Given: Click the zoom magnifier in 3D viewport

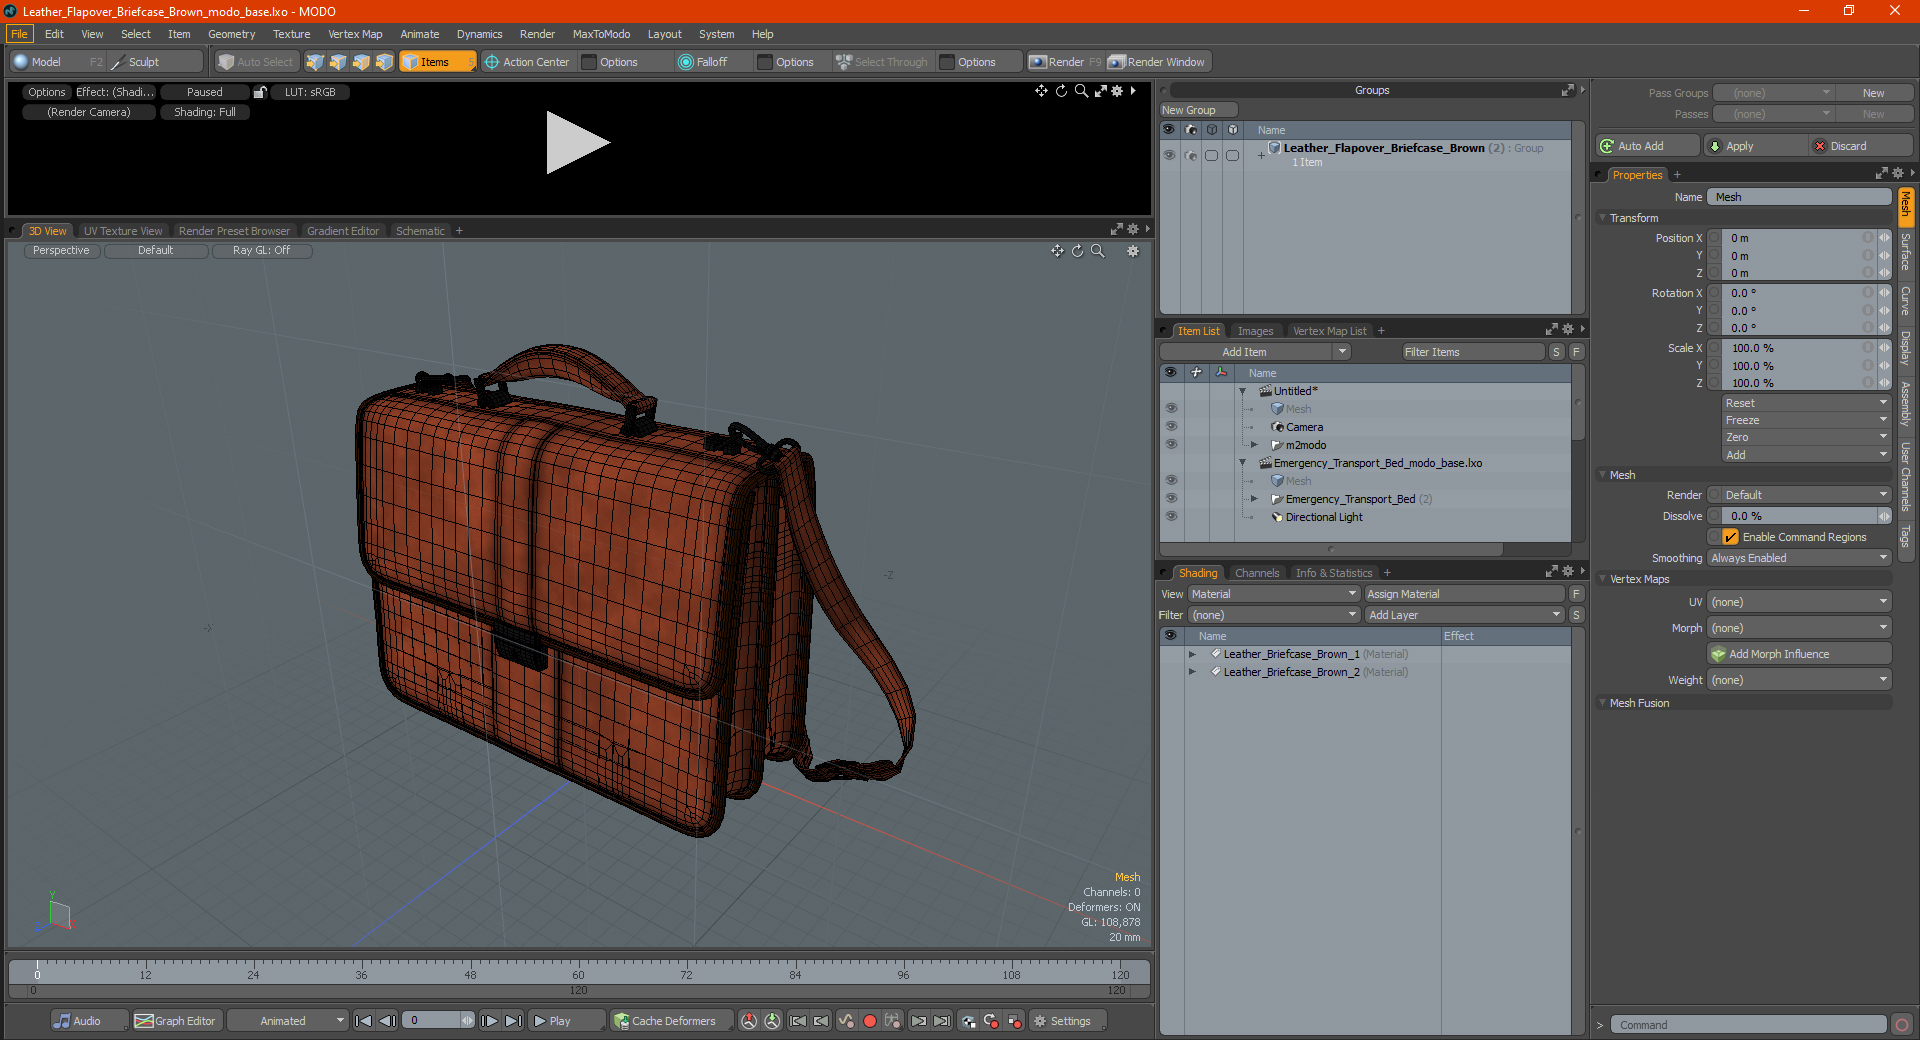Looking at the screenshot, I should click(1097, 251).
